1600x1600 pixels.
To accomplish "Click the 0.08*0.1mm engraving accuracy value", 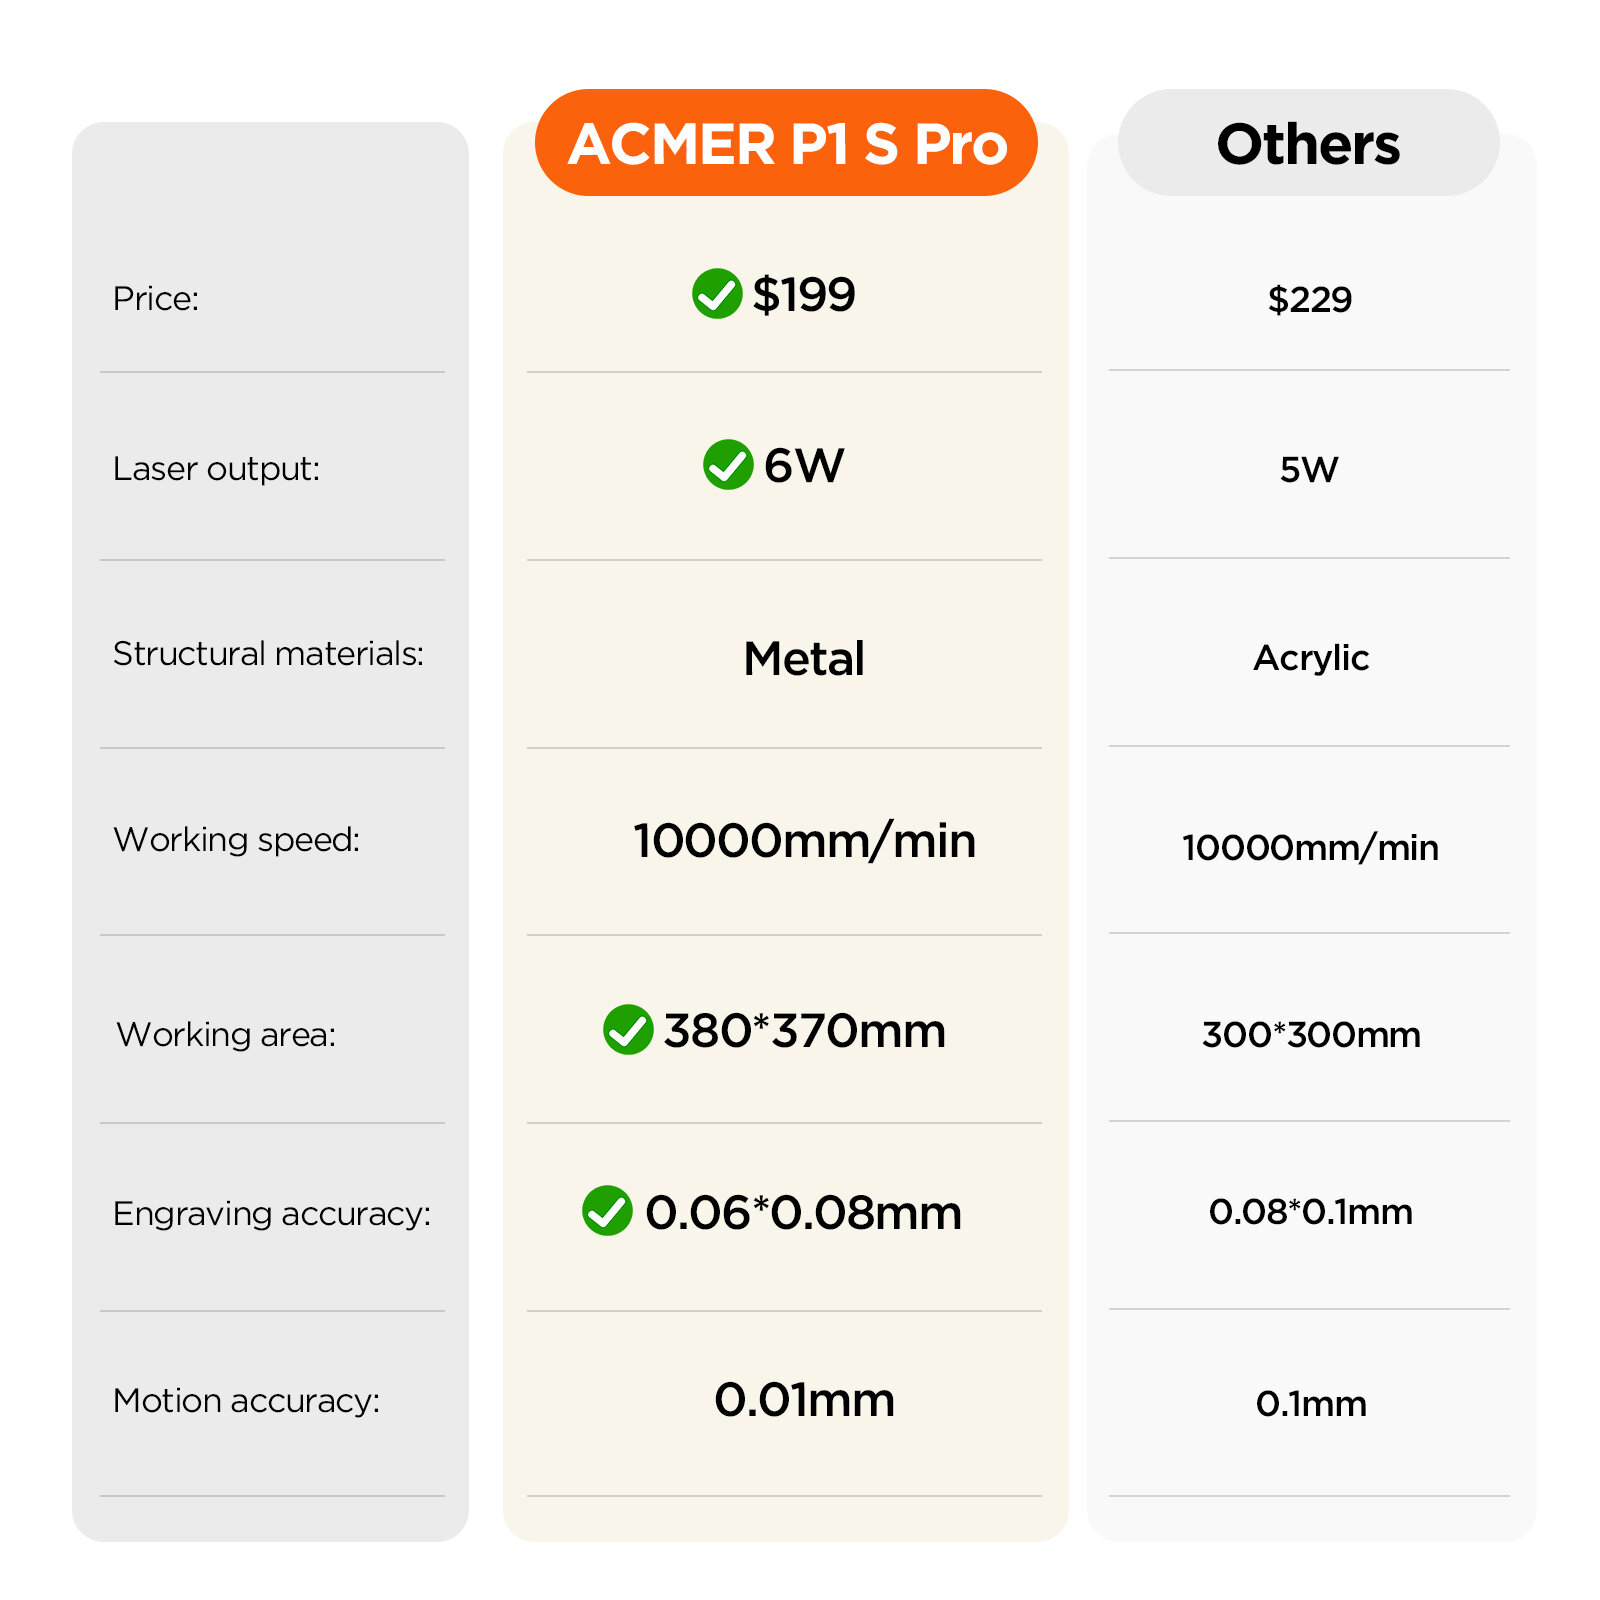I will (x=1310, y=1212).
